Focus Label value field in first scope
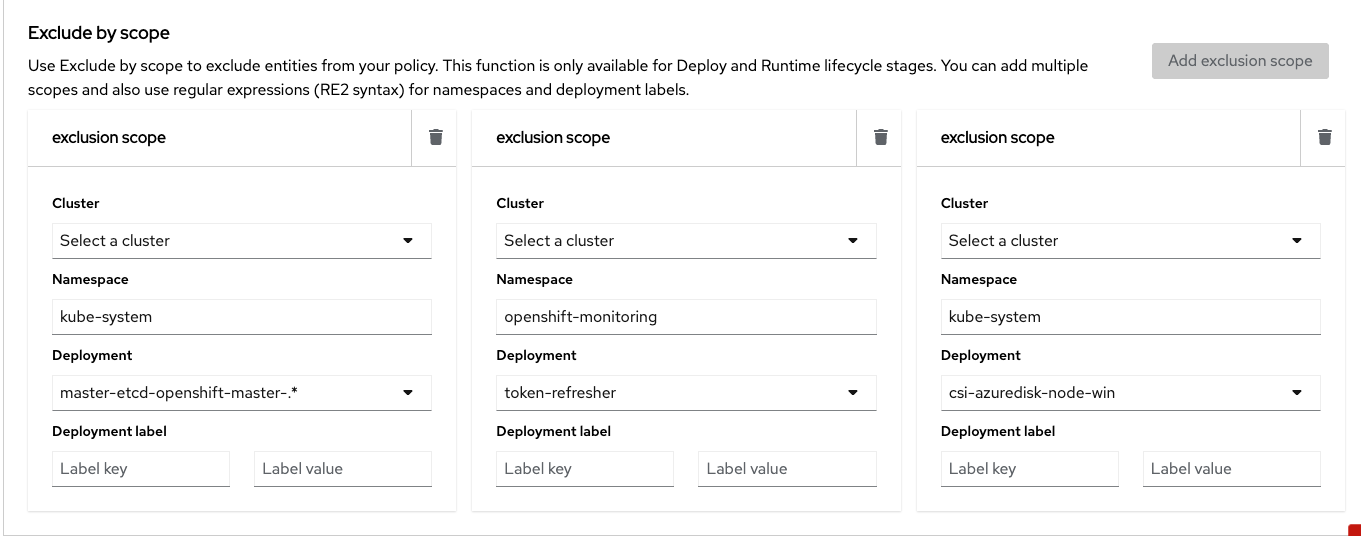 pos(342,469)
